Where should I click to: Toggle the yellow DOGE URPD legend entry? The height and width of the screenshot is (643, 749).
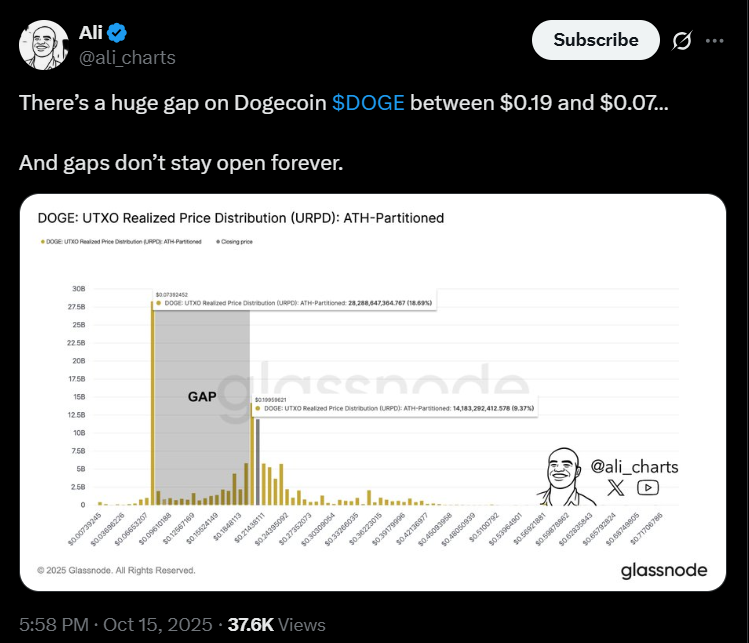tap(120, 241)
